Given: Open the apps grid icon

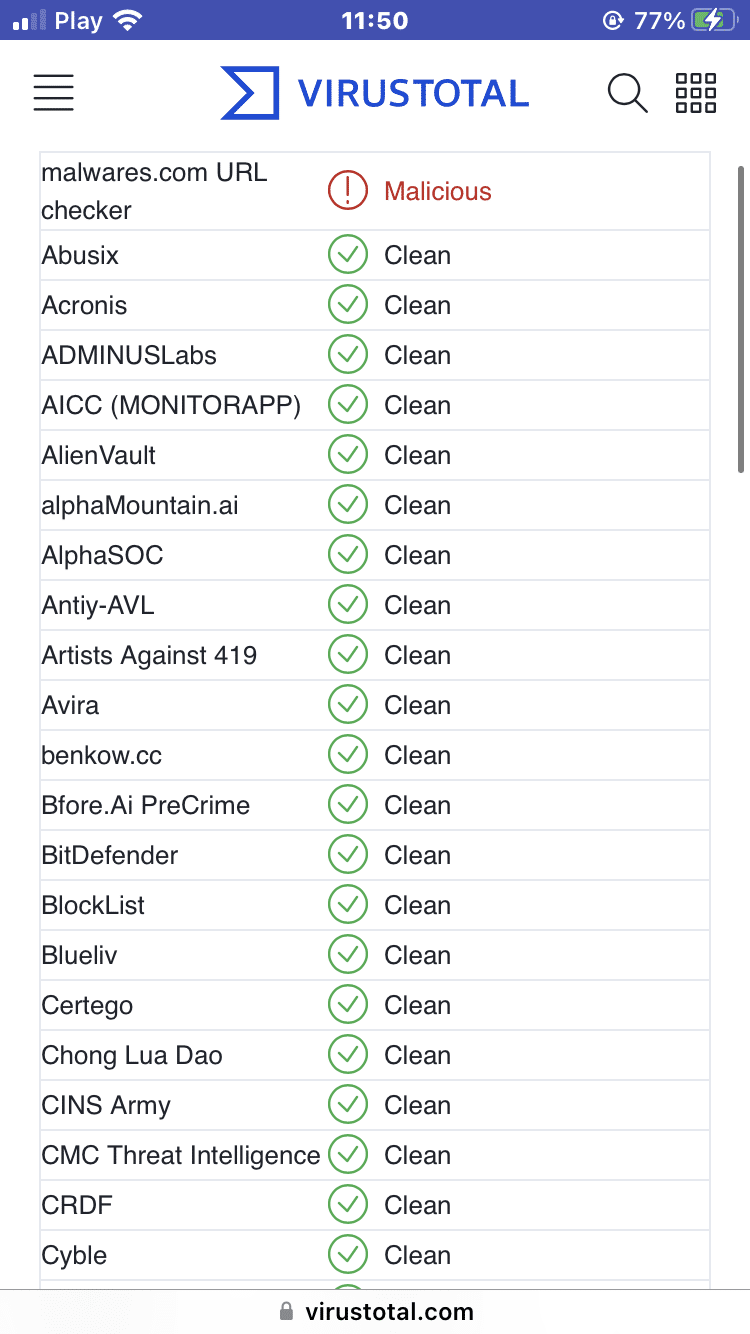Looking at the screenshot, I should click(696, 93).
